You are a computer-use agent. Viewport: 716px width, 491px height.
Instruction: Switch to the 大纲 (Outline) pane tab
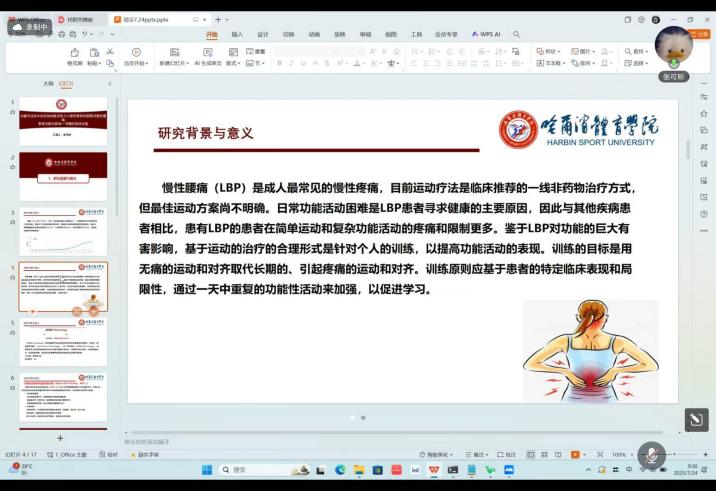[48, 84]
